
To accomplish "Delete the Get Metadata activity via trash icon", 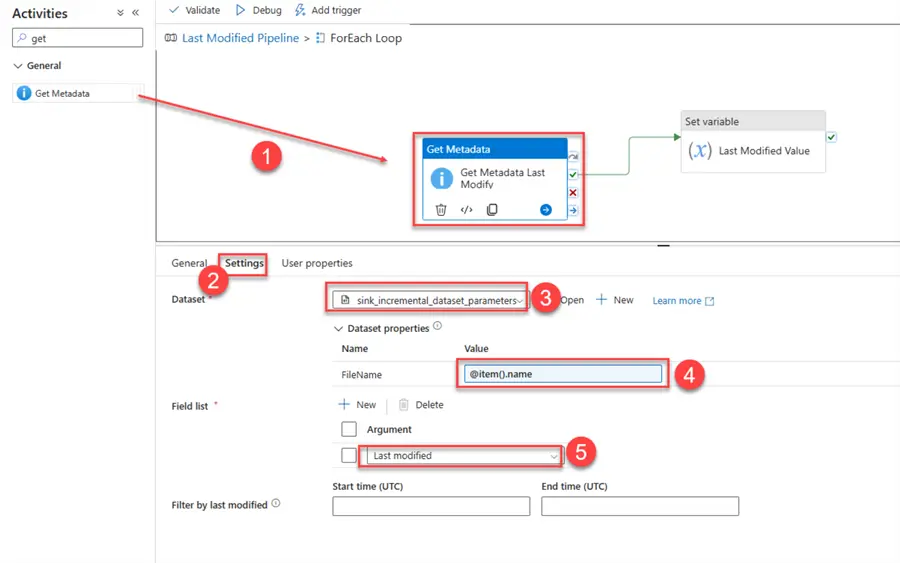I will point(441,210).
